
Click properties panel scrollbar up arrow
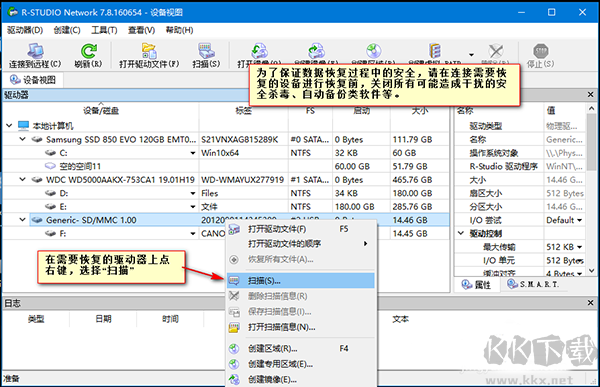coord(591,109)
